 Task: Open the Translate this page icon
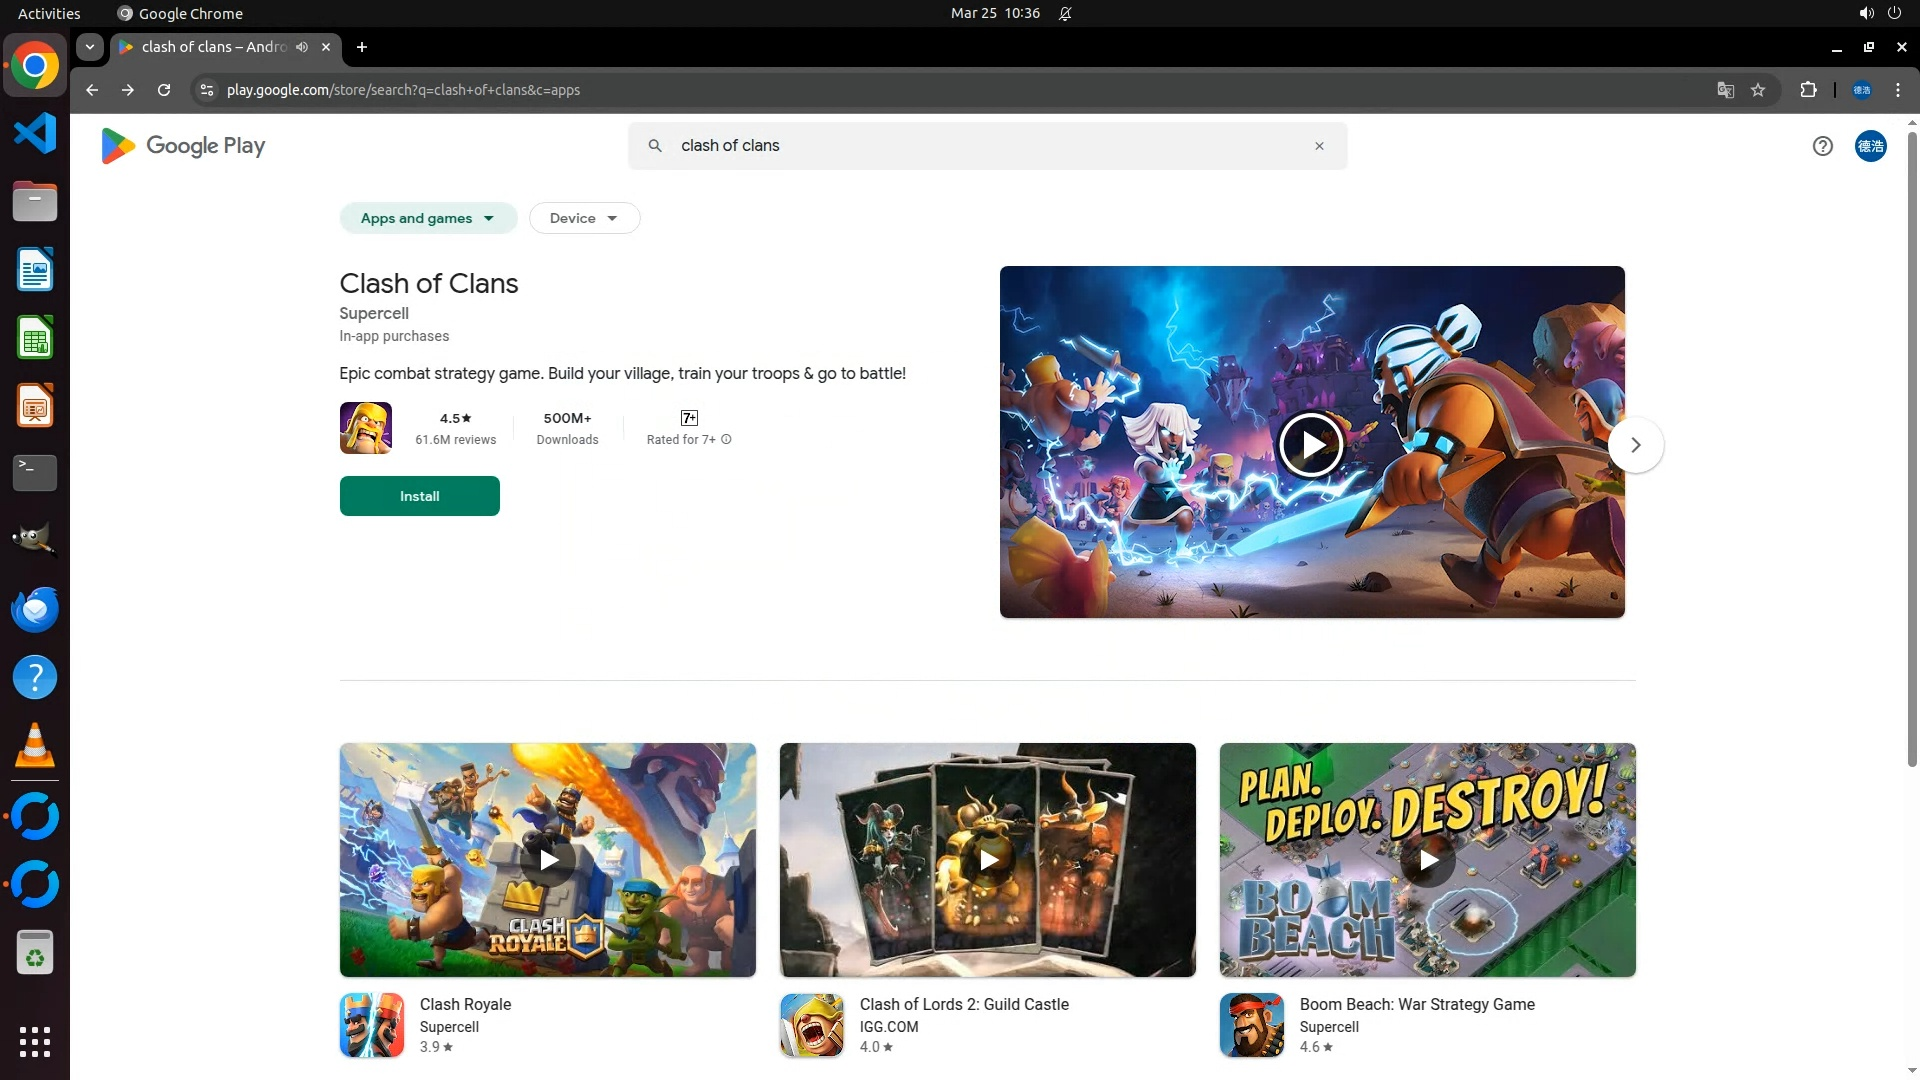point(1725,90)
